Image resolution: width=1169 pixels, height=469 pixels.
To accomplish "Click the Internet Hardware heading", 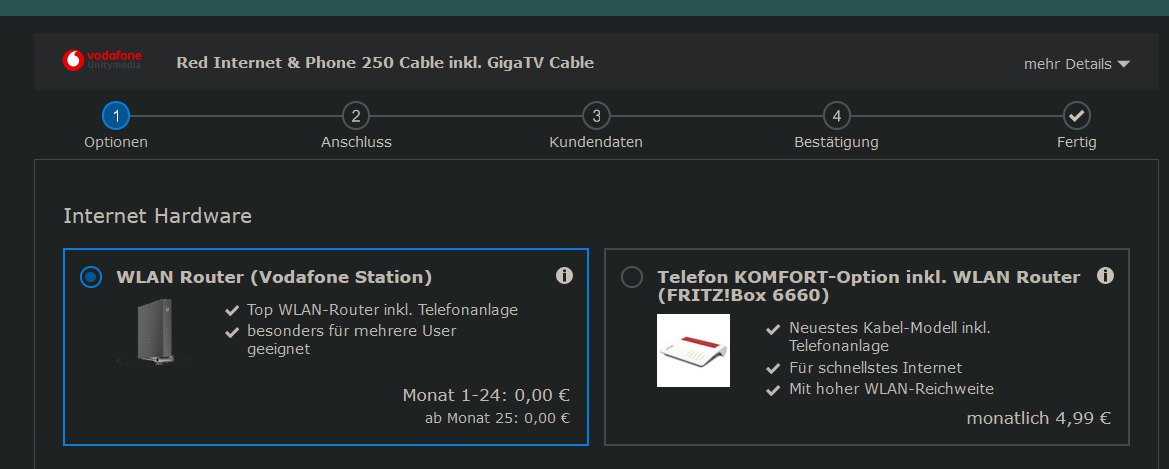I will tap(157, 216).
